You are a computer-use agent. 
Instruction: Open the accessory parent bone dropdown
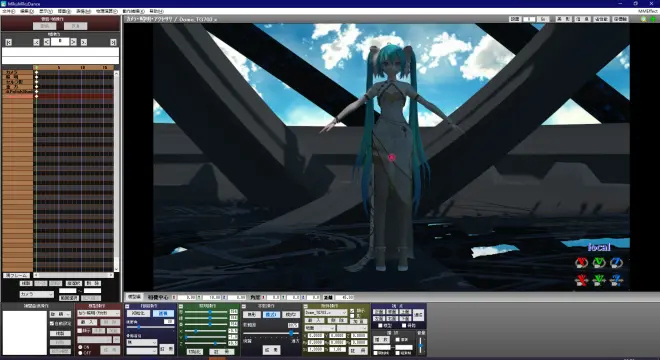[x=352, y=328]
